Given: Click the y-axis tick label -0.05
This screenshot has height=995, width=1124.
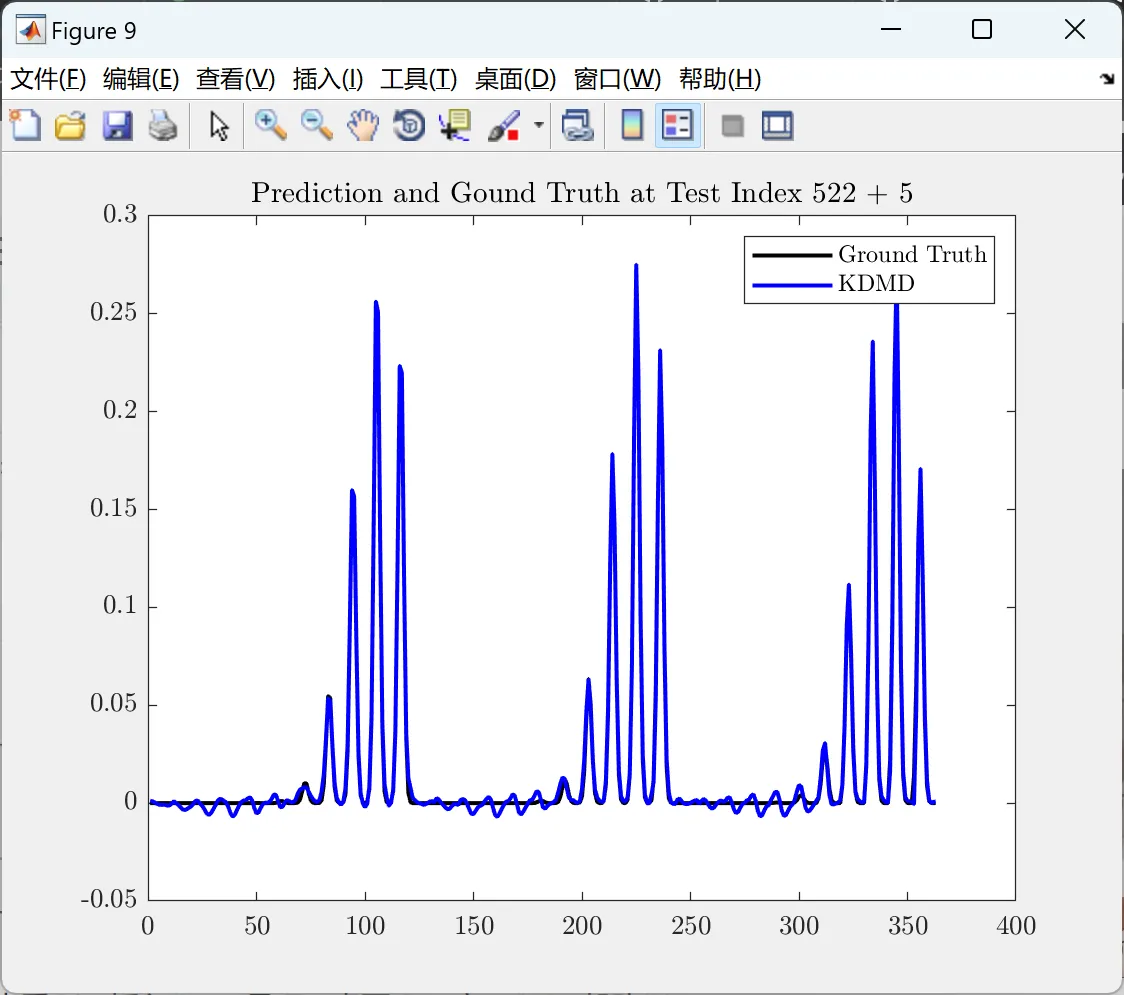Looking at the screenshot, I should coord(109,899).
